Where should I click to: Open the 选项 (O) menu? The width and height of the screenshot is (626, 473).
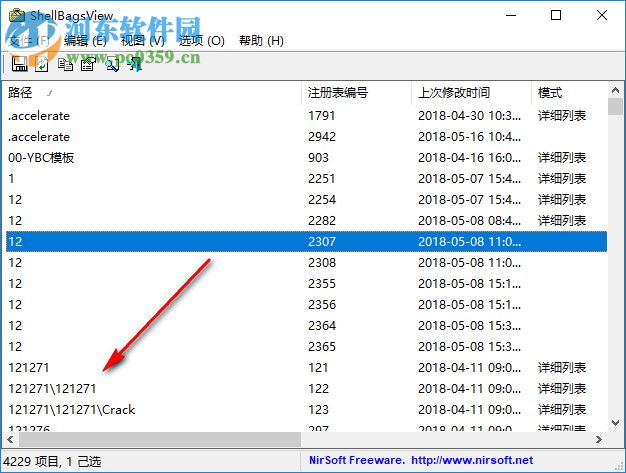pyautogui.click(x=202, y=40)
